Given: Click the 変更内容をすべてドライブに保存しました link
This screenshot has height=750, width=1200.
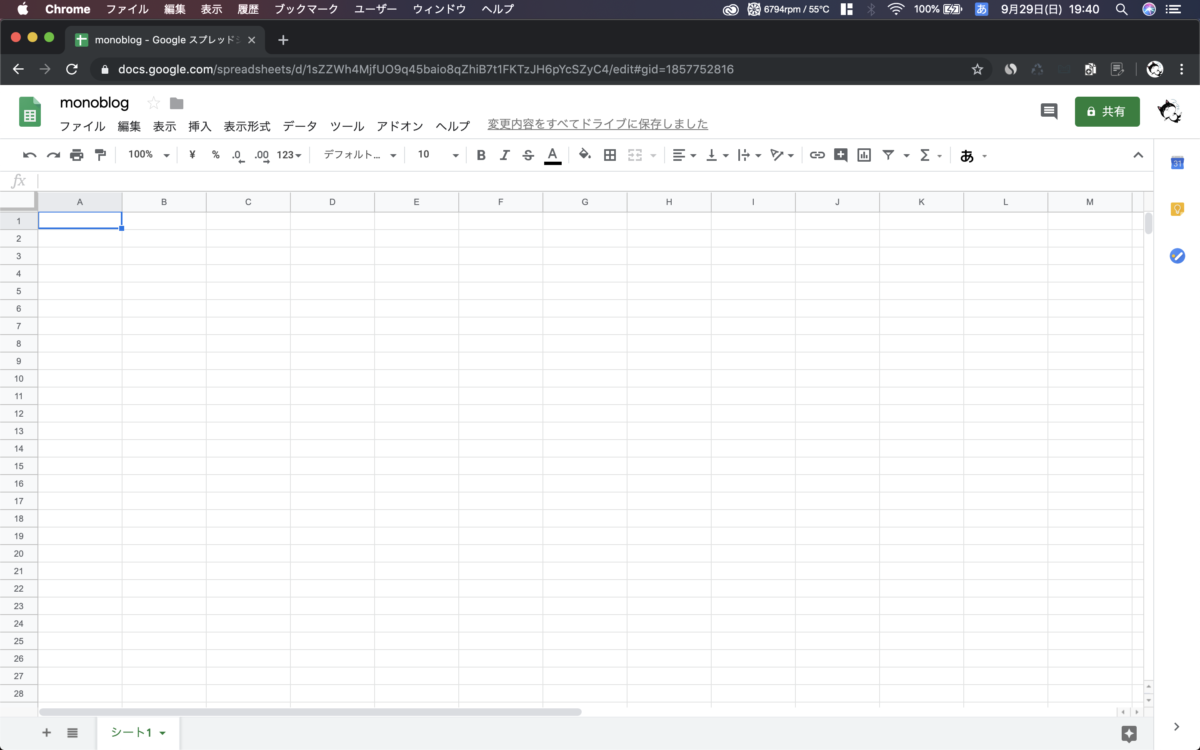Looking at the screenshot, I should (597, 124).
